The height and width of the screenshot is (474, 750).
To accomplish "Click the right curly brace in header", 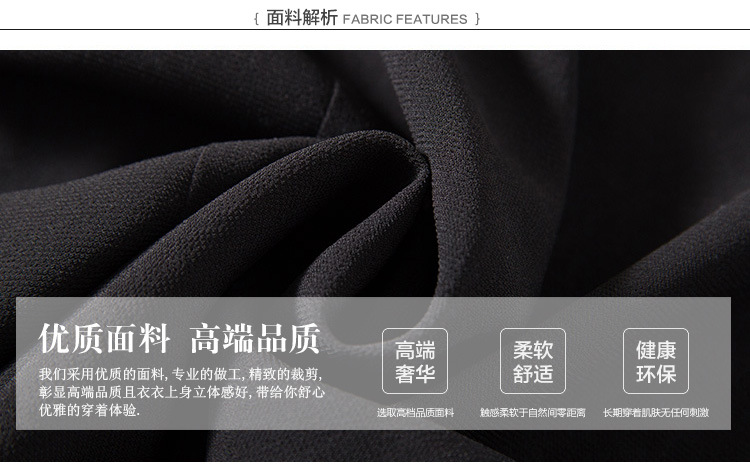I will coord(478,19).
